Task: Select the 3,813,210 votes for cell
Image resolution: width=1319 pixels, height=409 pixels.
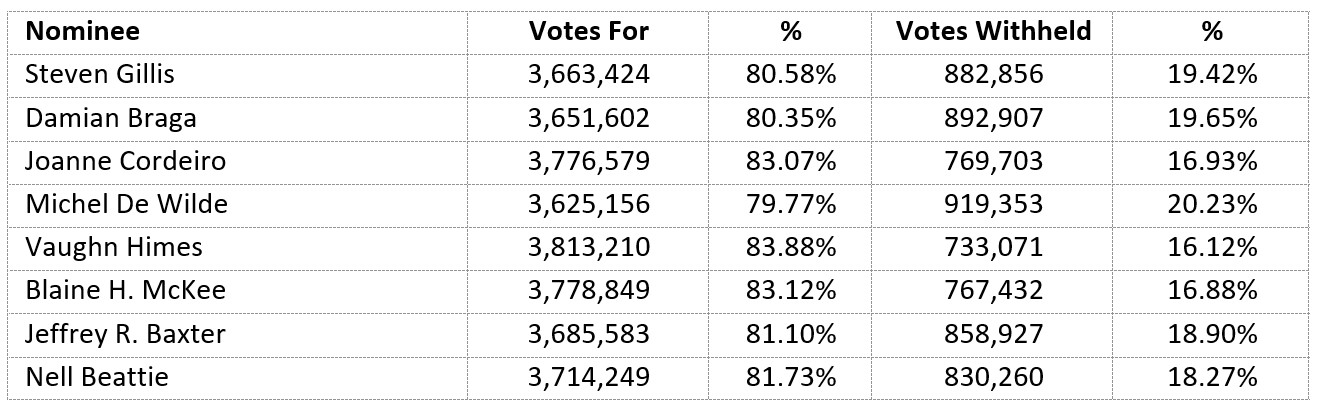Action: pos(589,247)
